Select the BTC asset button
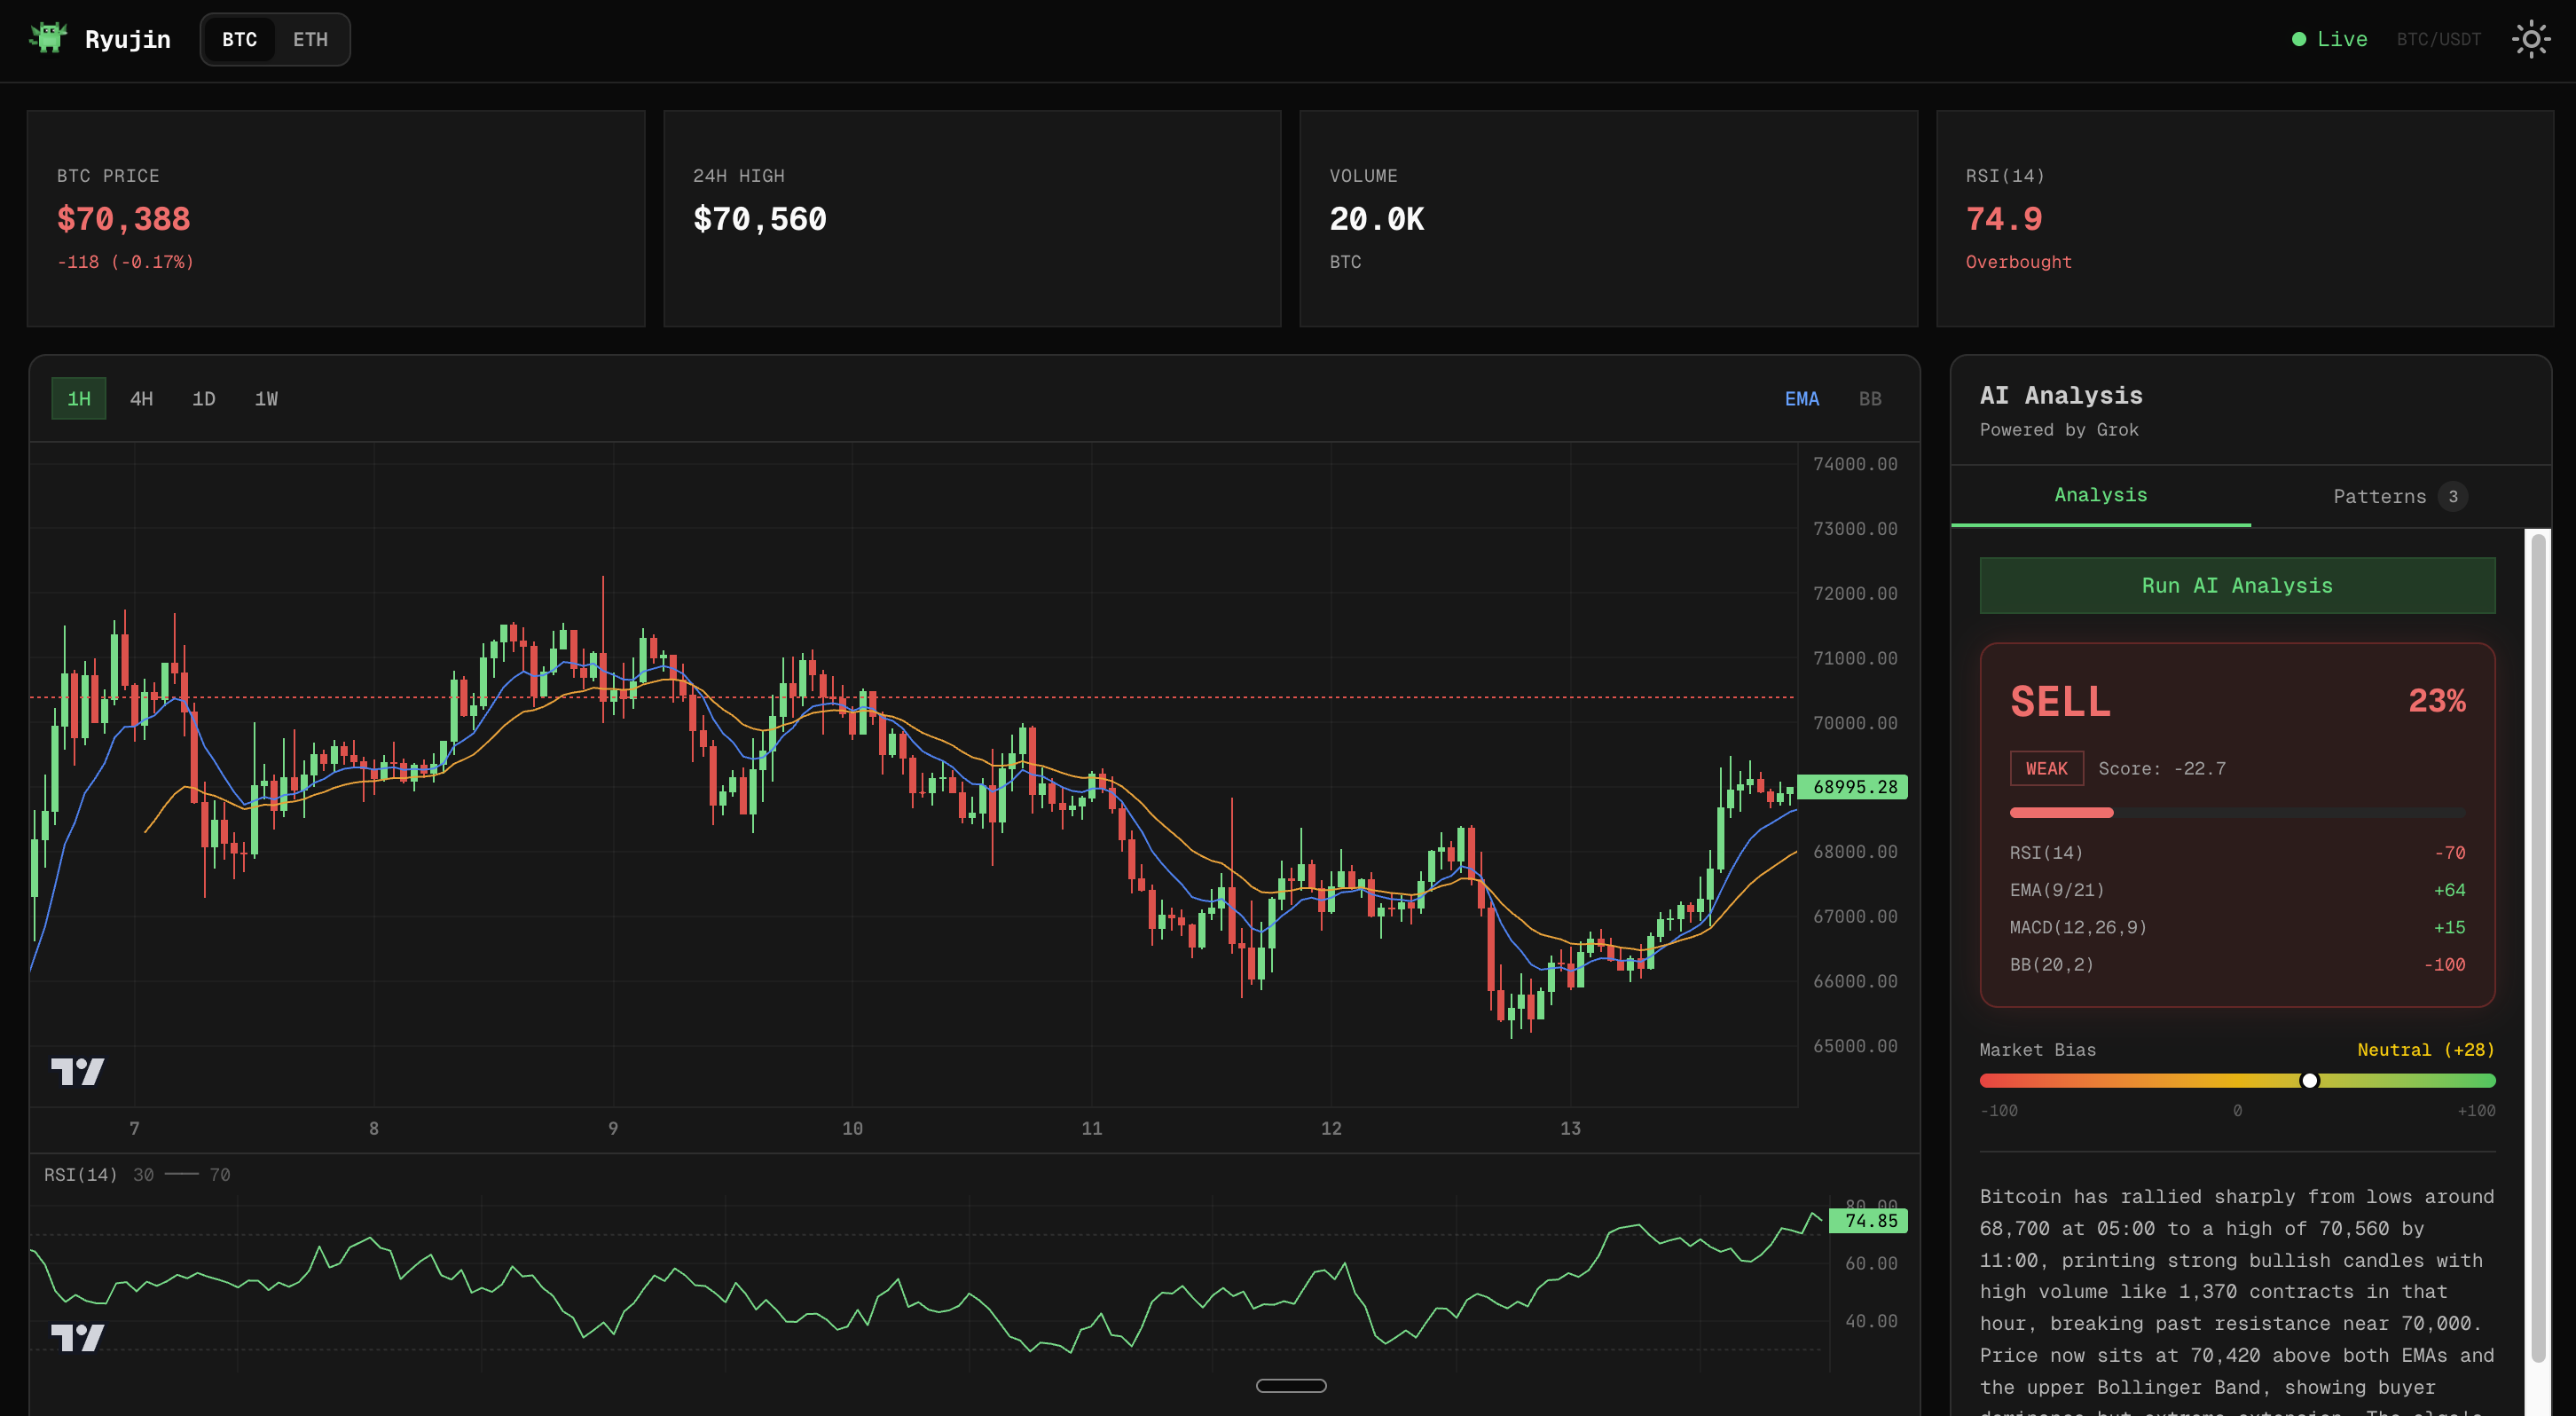This screenshot has width=2576, height=1416. pos(239,39)
